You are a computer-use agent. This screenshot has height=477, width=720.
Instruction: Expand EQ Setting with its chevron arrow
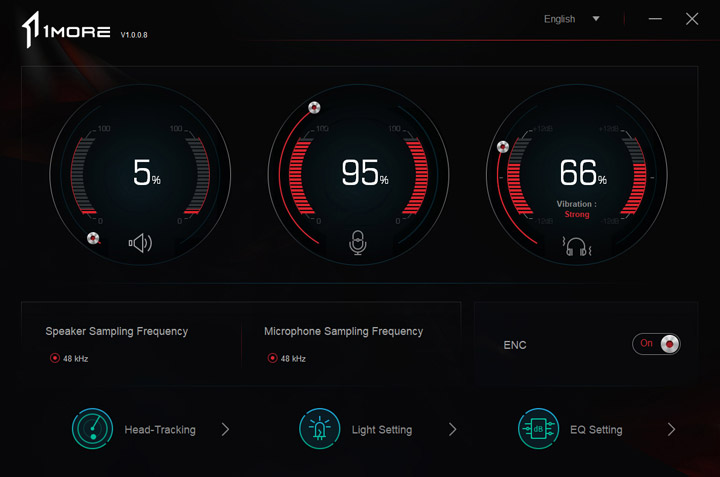[671, 429]
